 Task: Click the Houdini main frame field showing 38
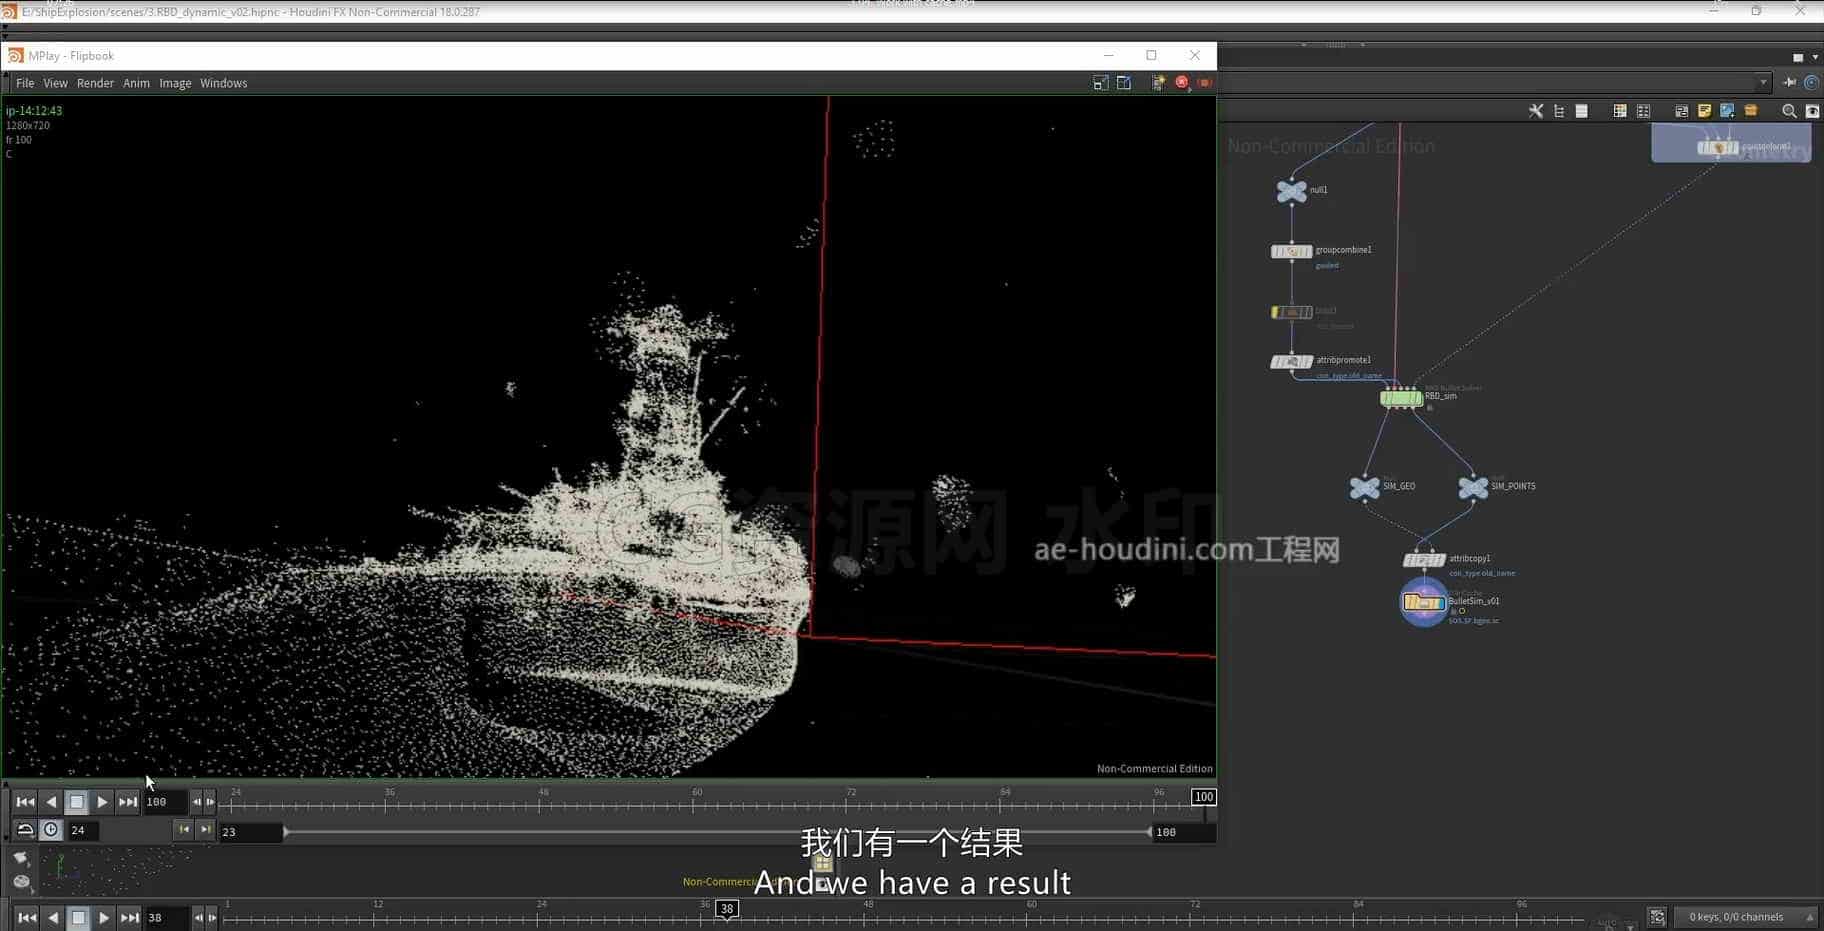coord(166,918)
